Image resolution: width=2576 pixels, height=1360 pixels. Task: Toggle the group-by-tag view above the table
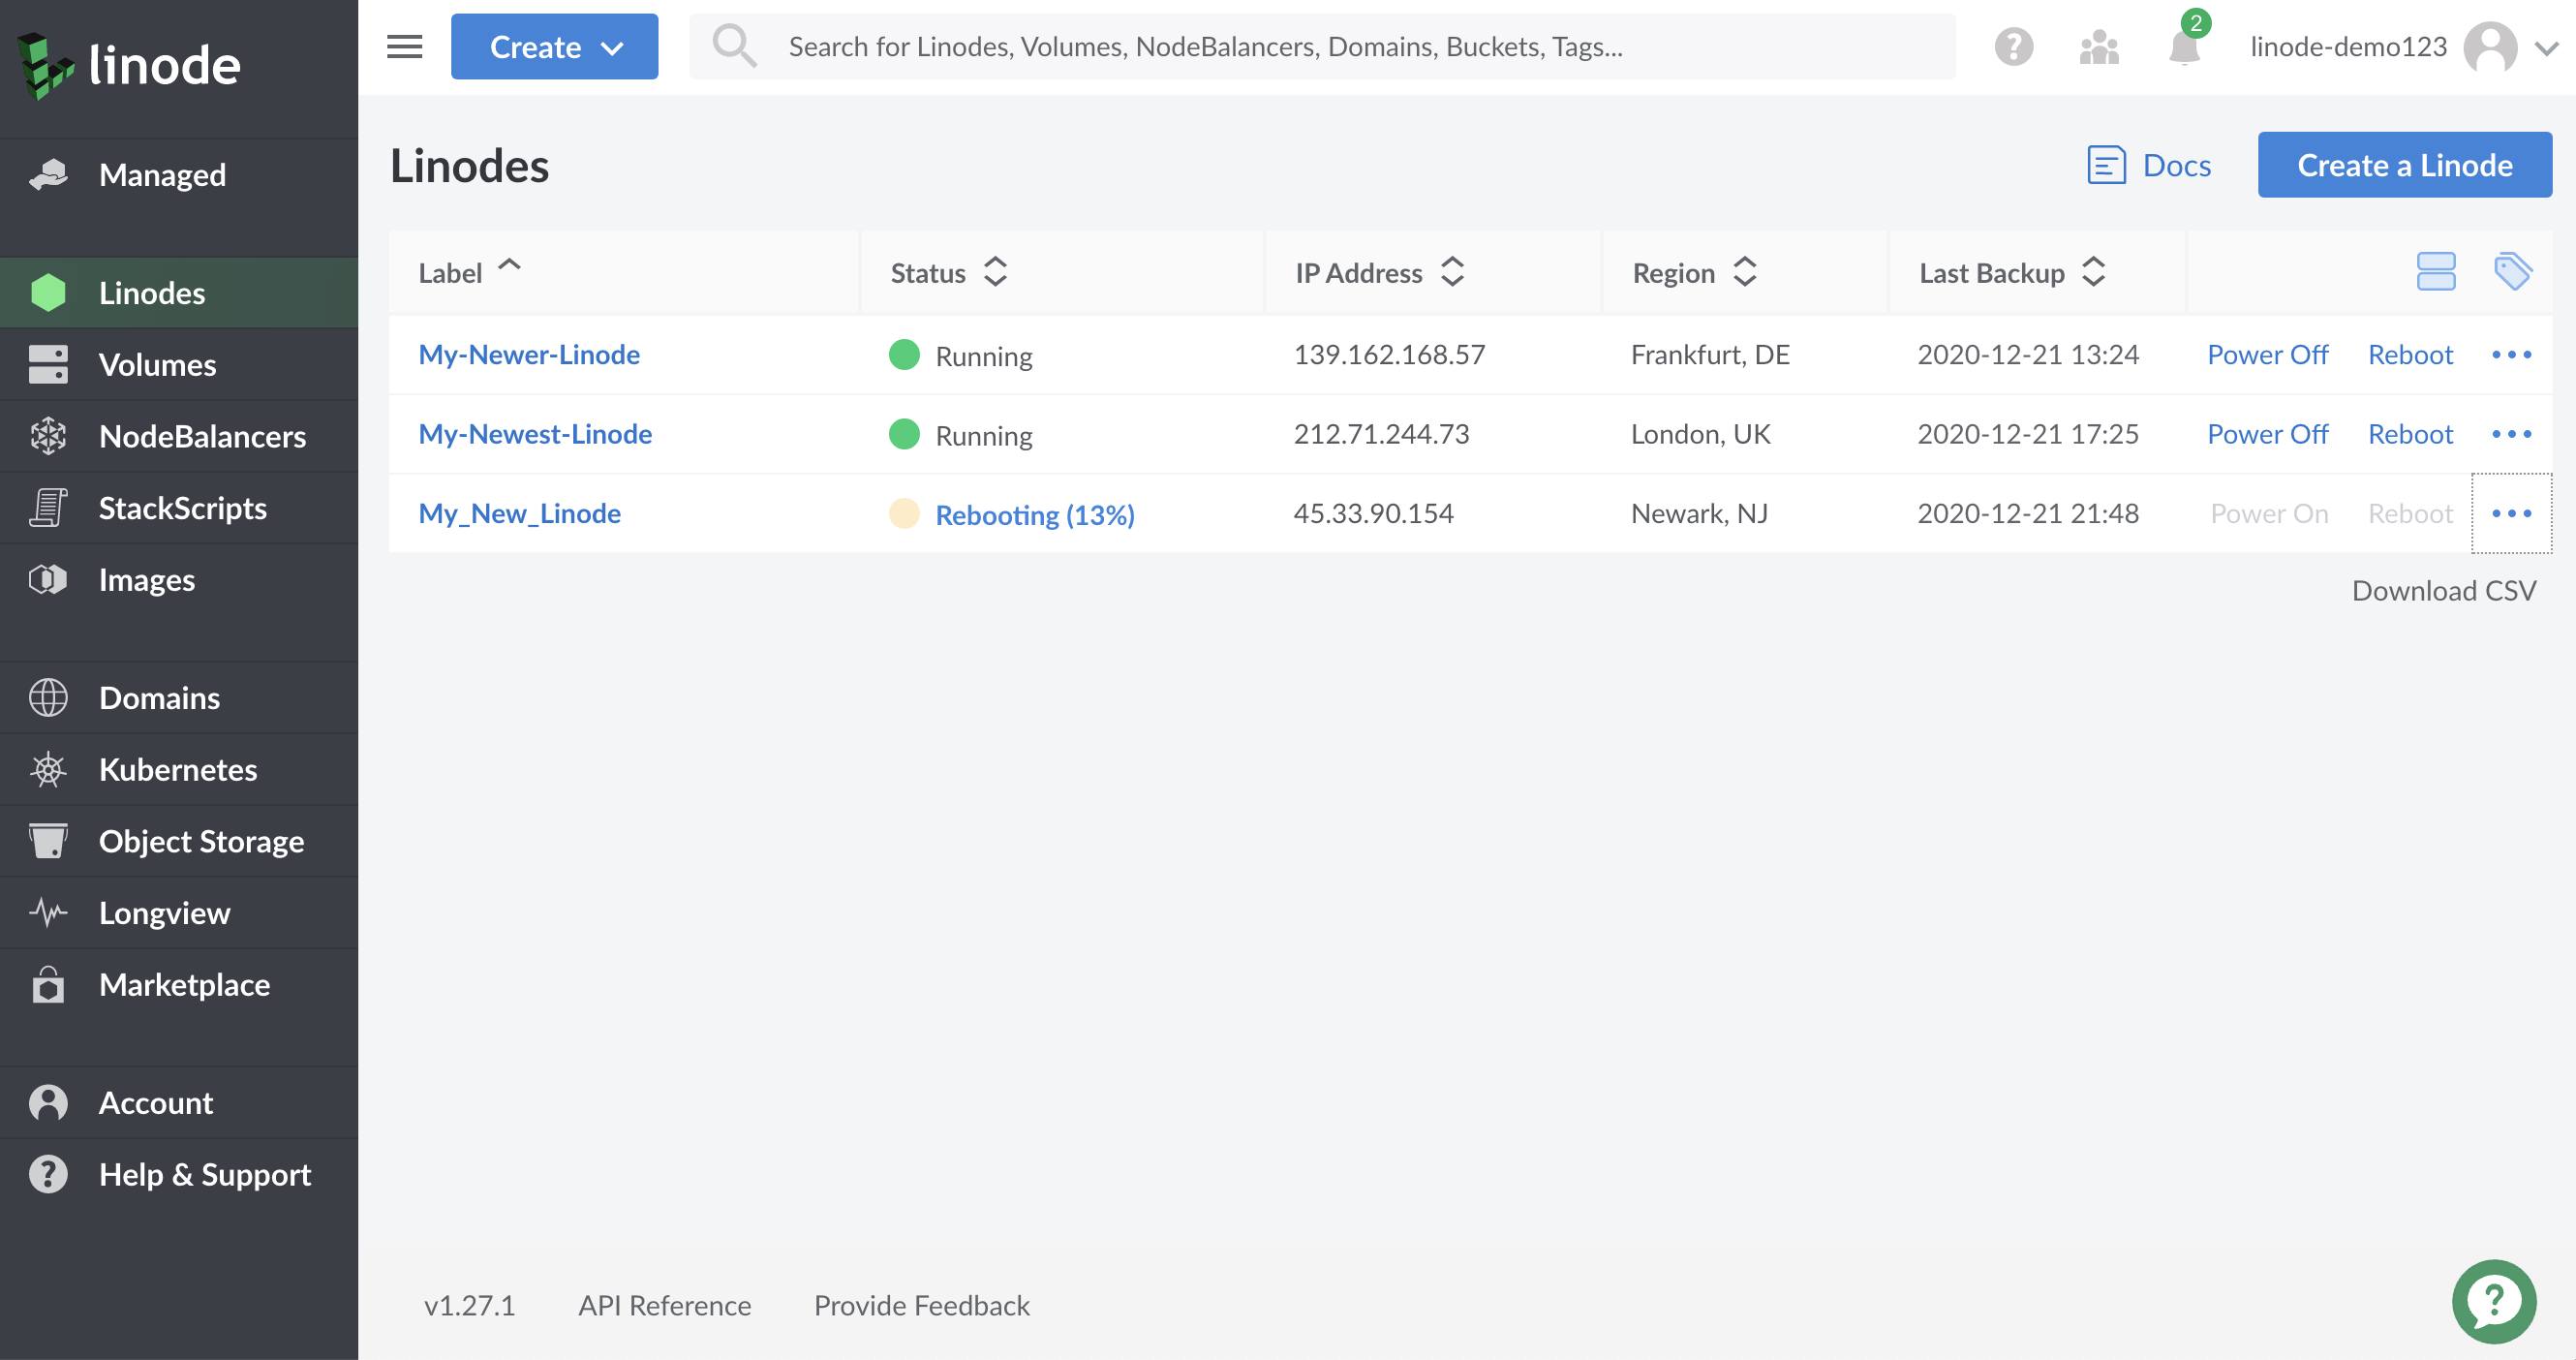[2515, 270]
